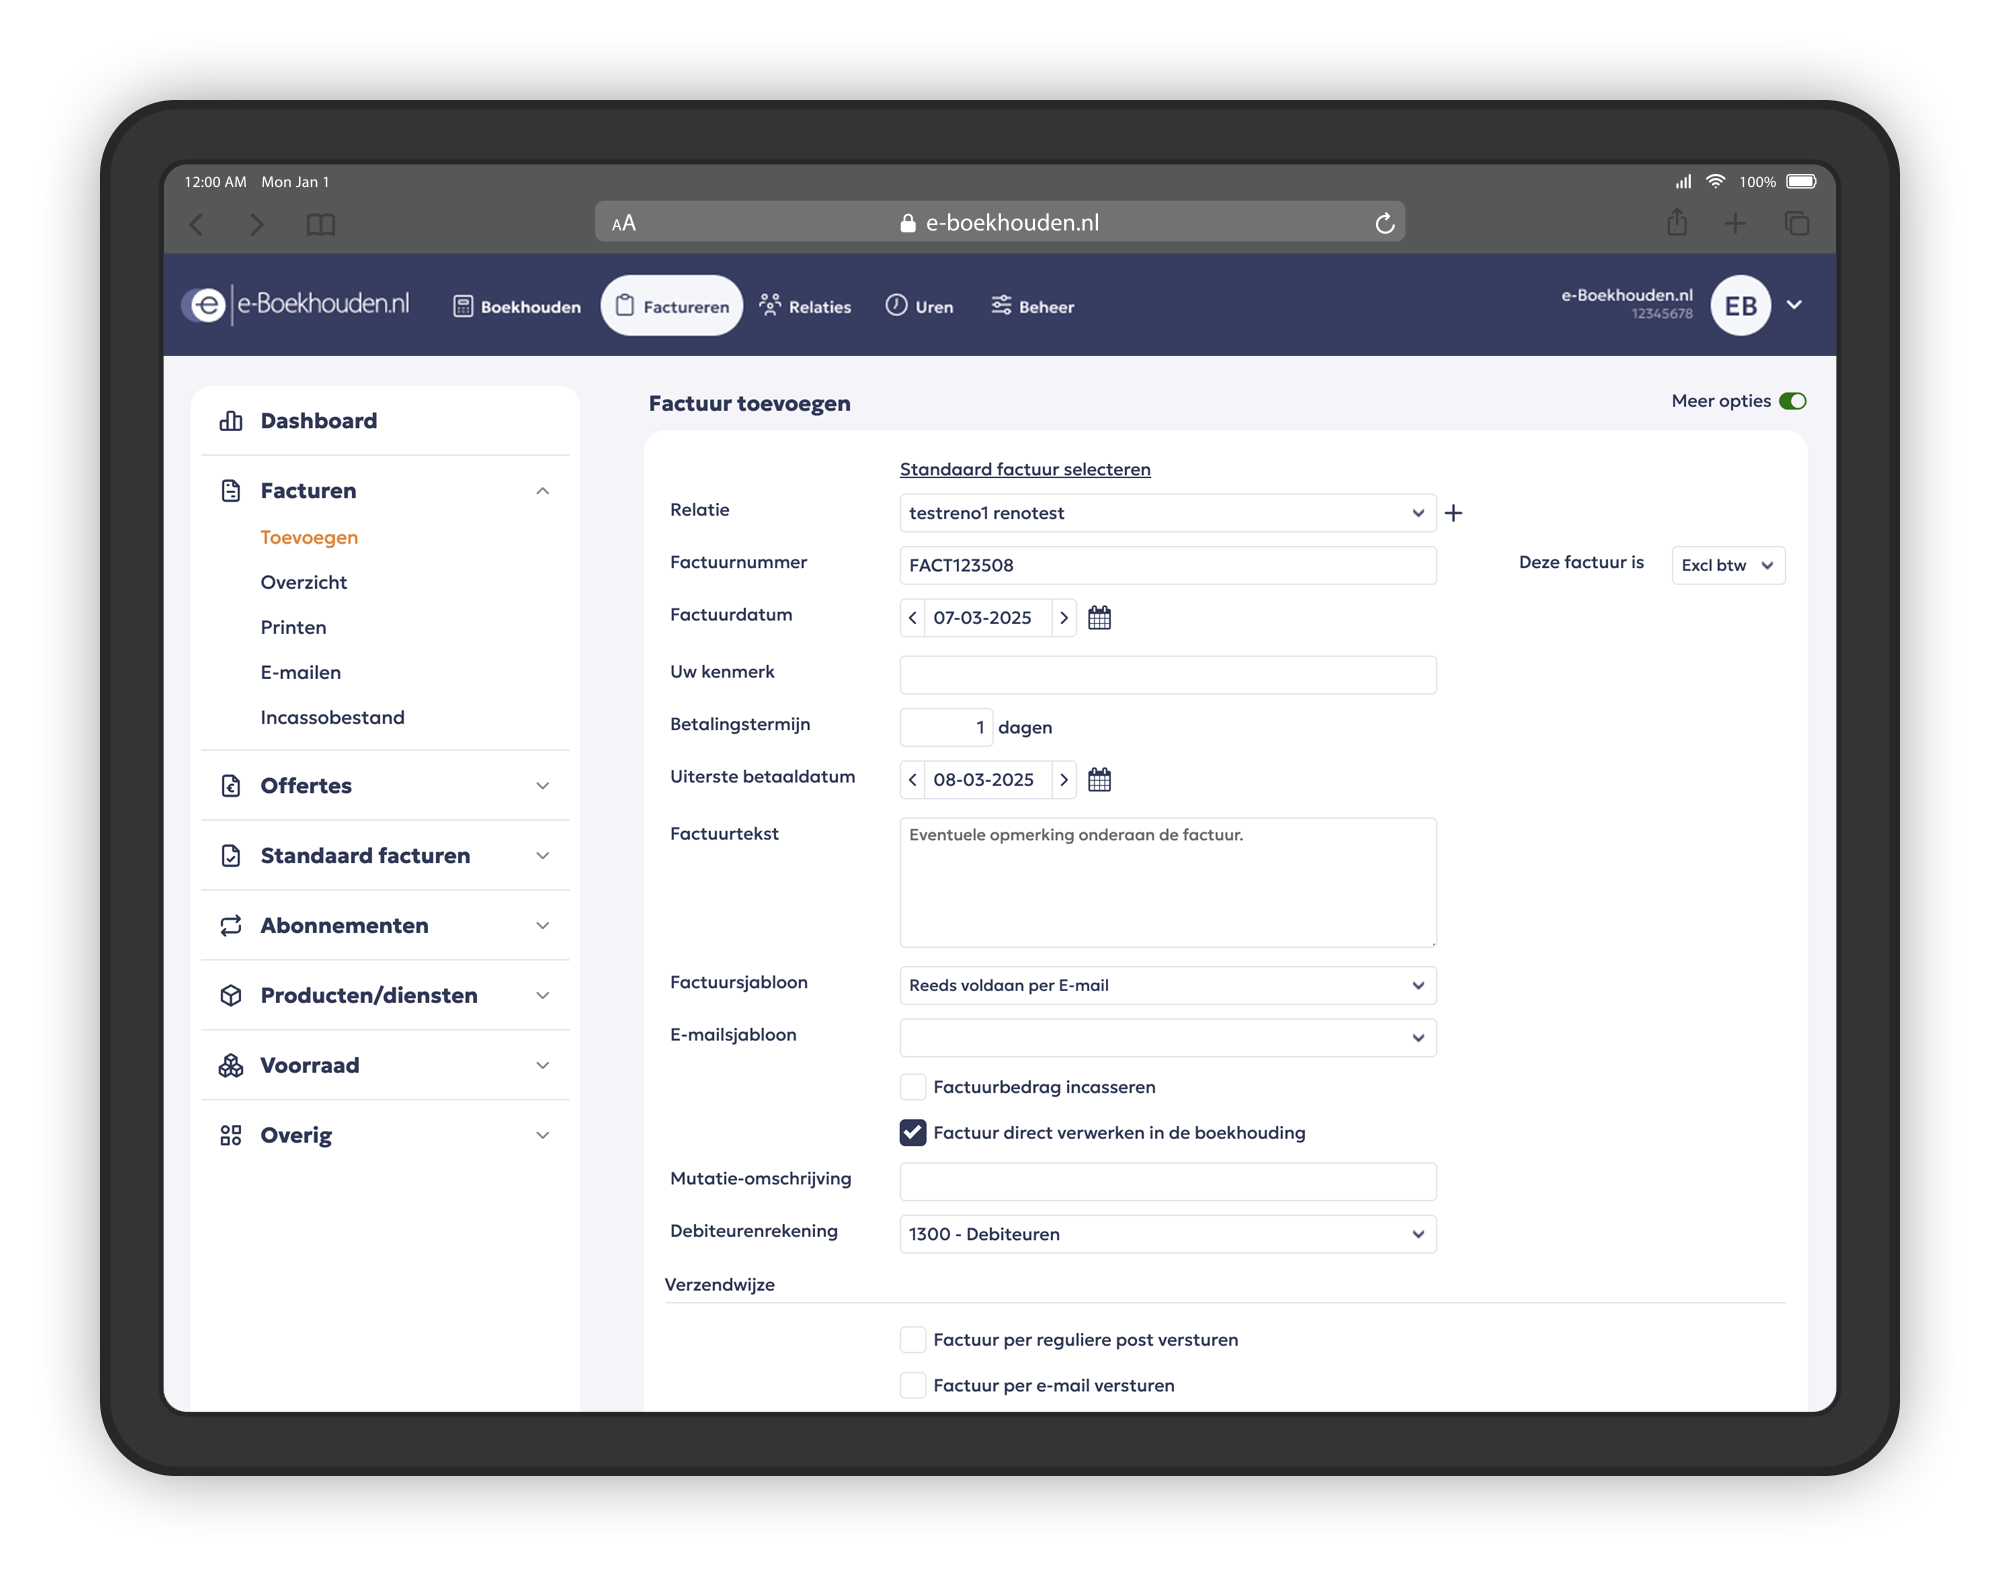The width and height of the screenshot is (2000, 1576).
Task: Click the Boekhouden icon in the navbar
Action: point(463,306)
